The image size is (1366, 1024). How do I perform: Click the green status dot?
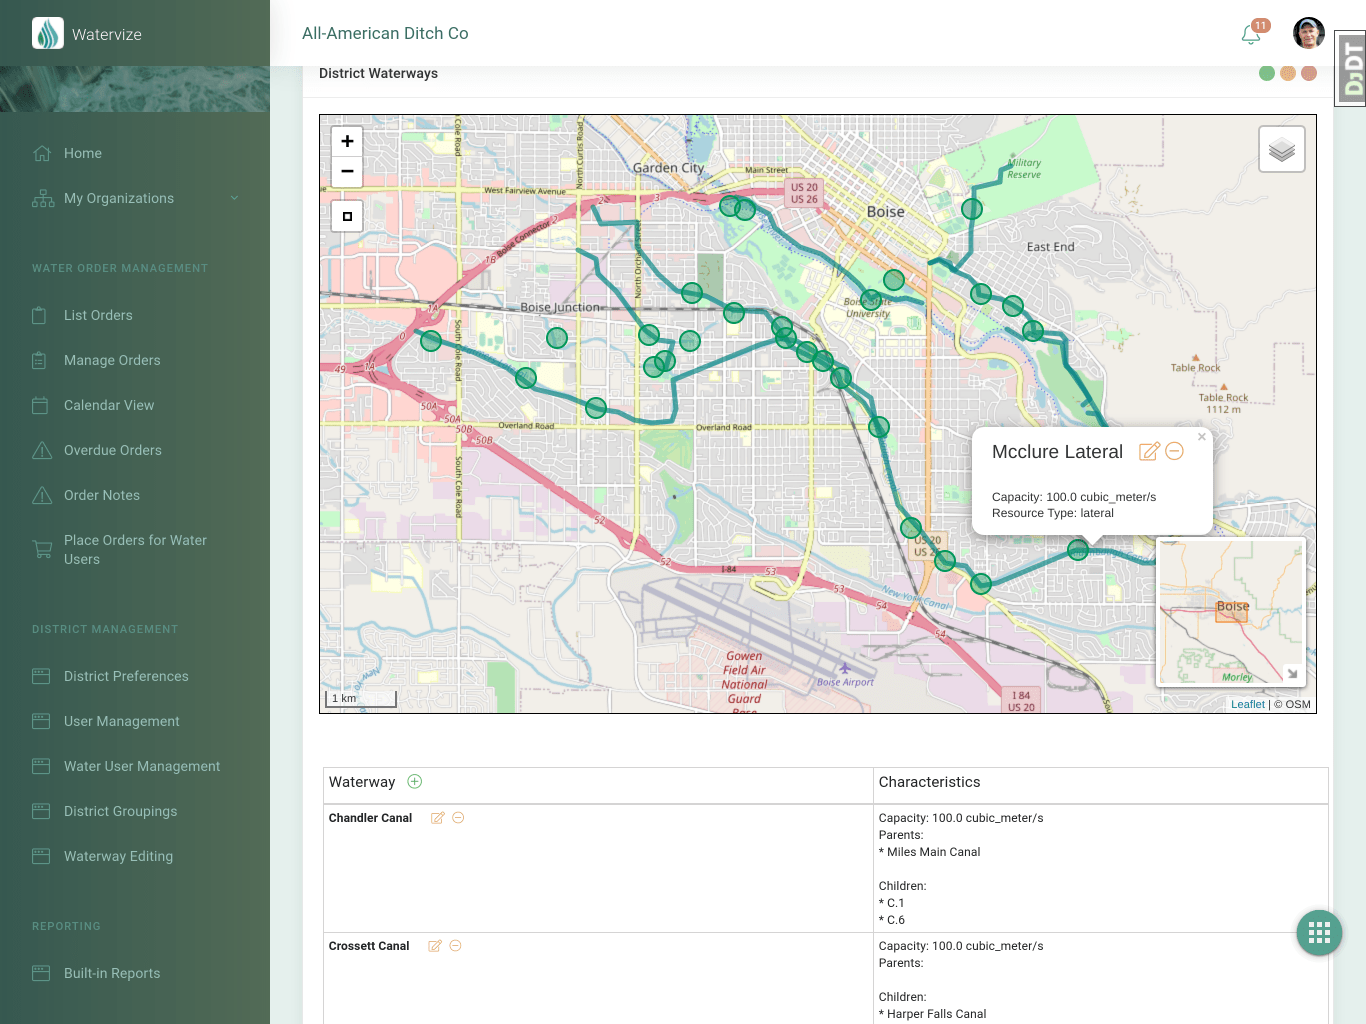tap(1267, 73)
